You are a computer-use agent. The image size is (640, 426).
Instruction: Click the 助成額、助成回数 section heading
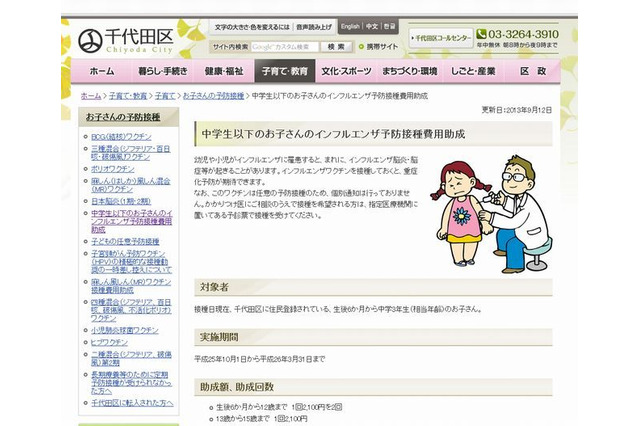237,387
